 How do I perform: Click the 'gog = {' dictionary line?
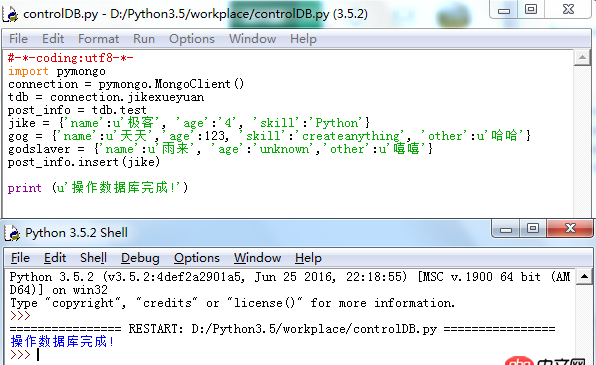pos(269,136)
